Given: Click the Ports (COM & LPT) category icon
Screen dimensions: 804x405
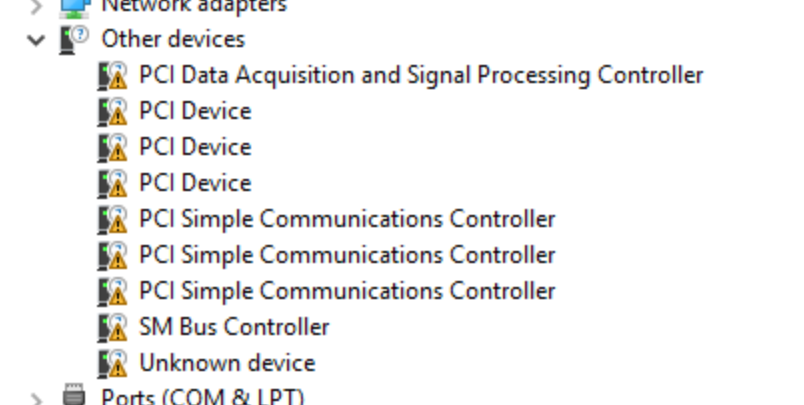Looking at the screenshot, I should point(74,396).
